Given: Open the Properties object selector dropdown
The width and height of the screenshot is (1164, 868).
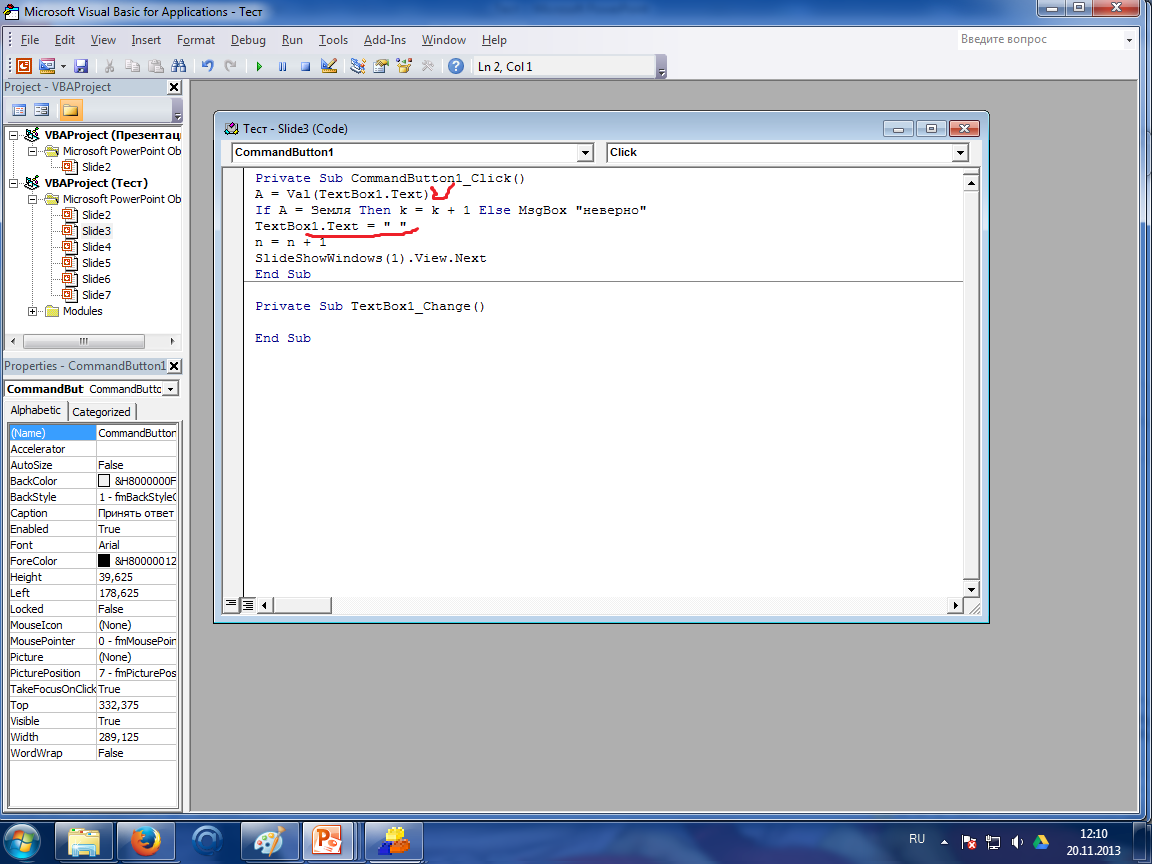Looking at the screenshot, I should (171, 389).
